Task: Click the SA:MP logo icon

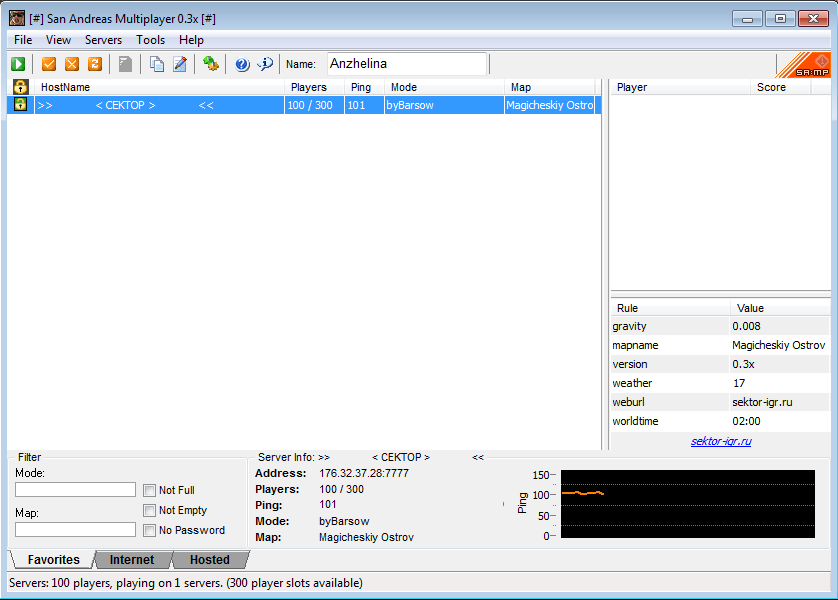Action: pos(803,65)
